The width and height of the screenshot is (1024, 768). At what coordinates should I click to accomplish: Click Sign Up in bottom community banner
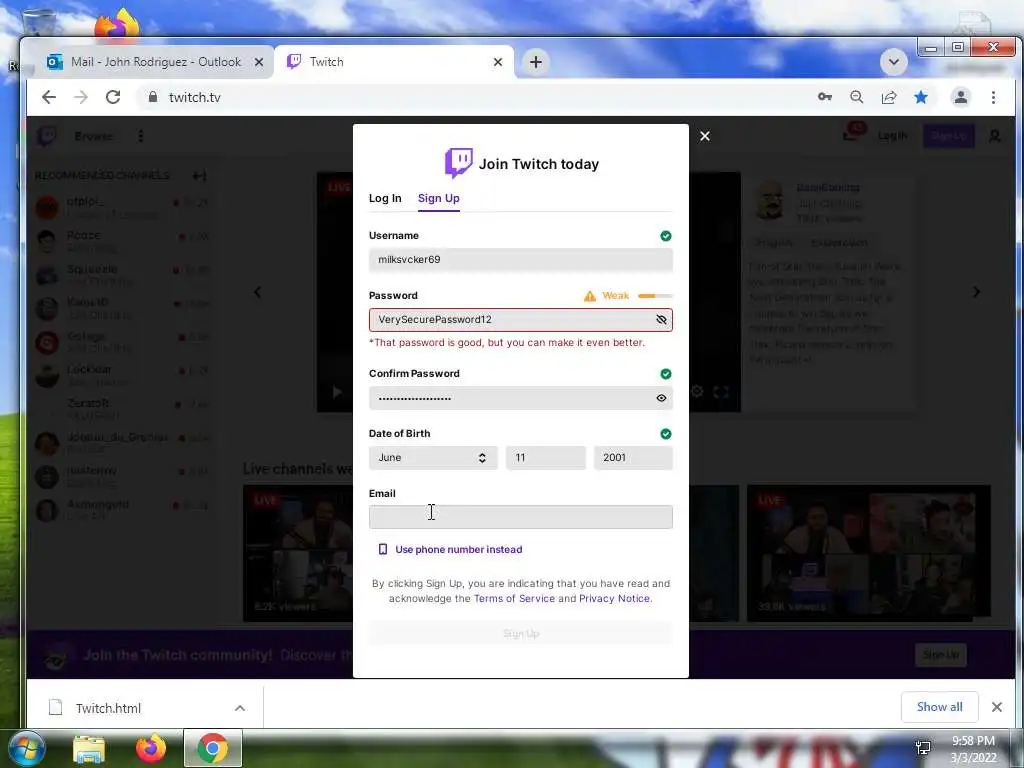tap(940, 654)
